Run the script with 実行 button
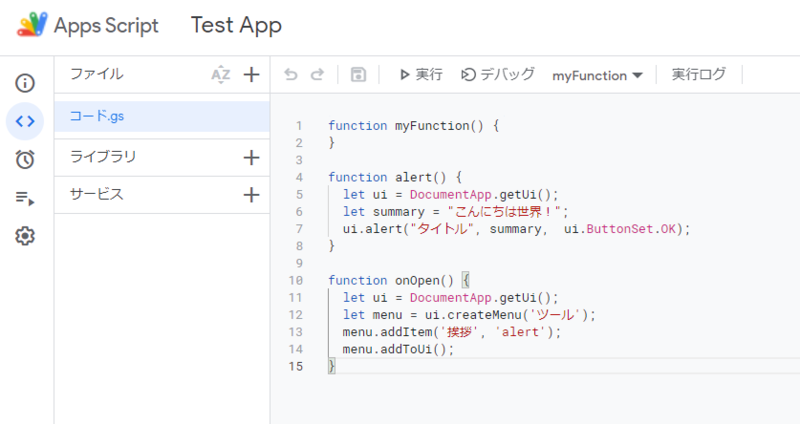The width and height of the screenshot is (800, 424). pos(421,74)
